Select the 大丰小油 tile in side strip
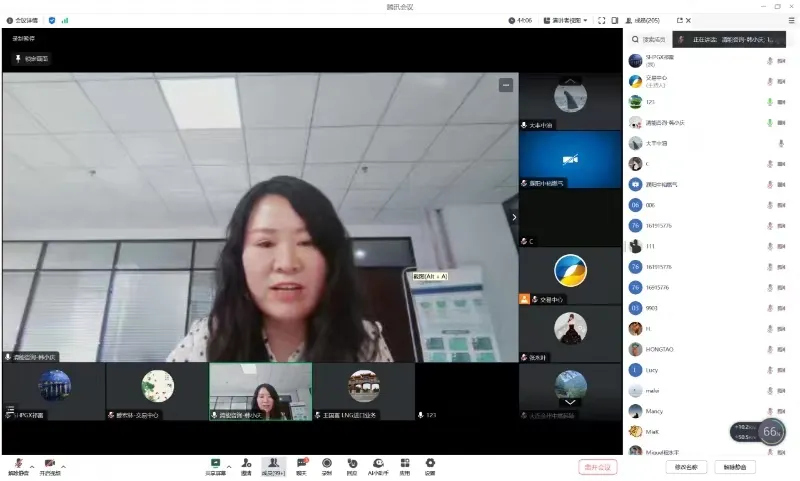 [570, 102]
